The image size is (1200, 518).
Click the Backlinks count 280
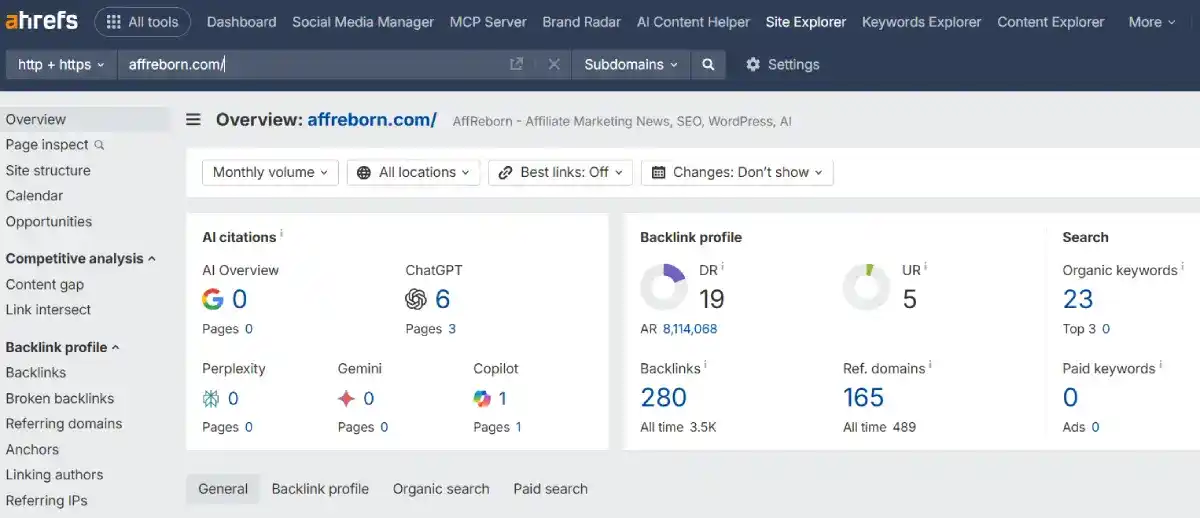663,397
